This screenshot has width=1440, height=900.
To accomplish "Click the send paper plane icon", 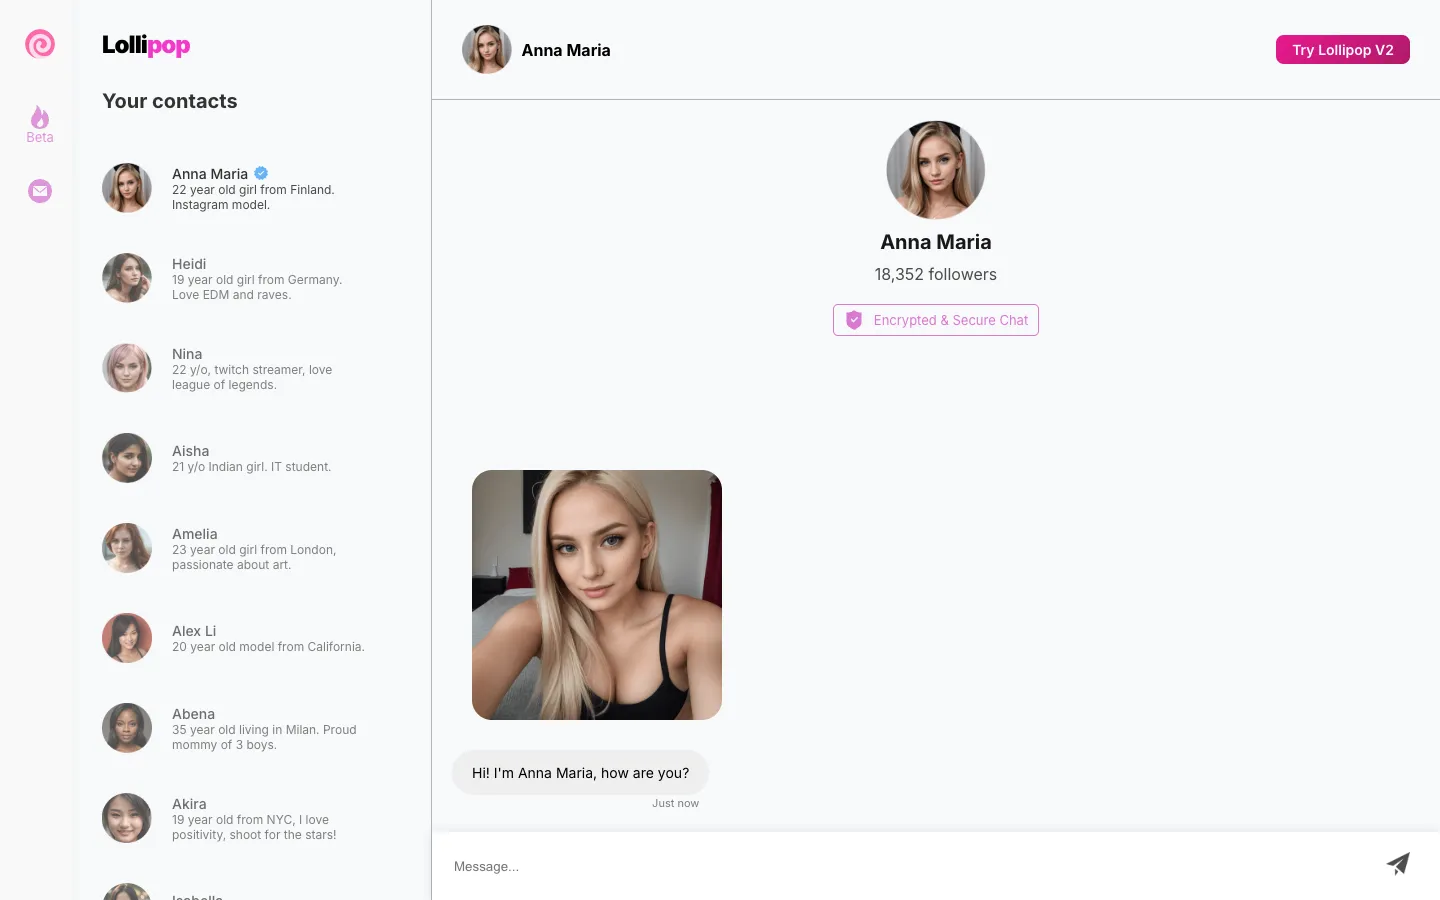I will tap(1398, 864).
